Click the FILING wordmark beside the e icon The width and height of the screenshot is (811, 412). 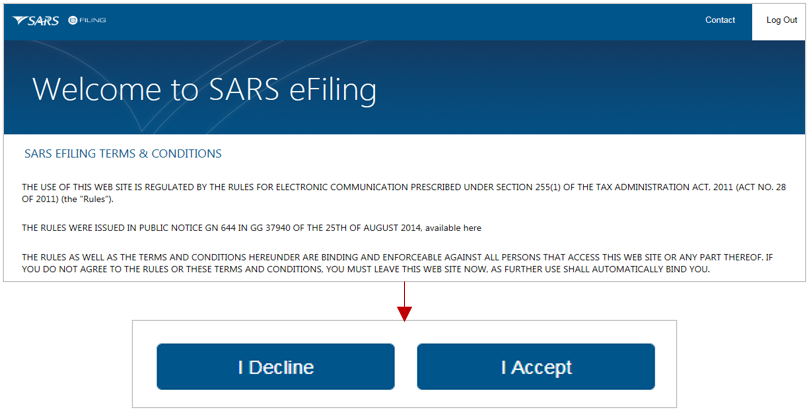[x=93, y=20]
